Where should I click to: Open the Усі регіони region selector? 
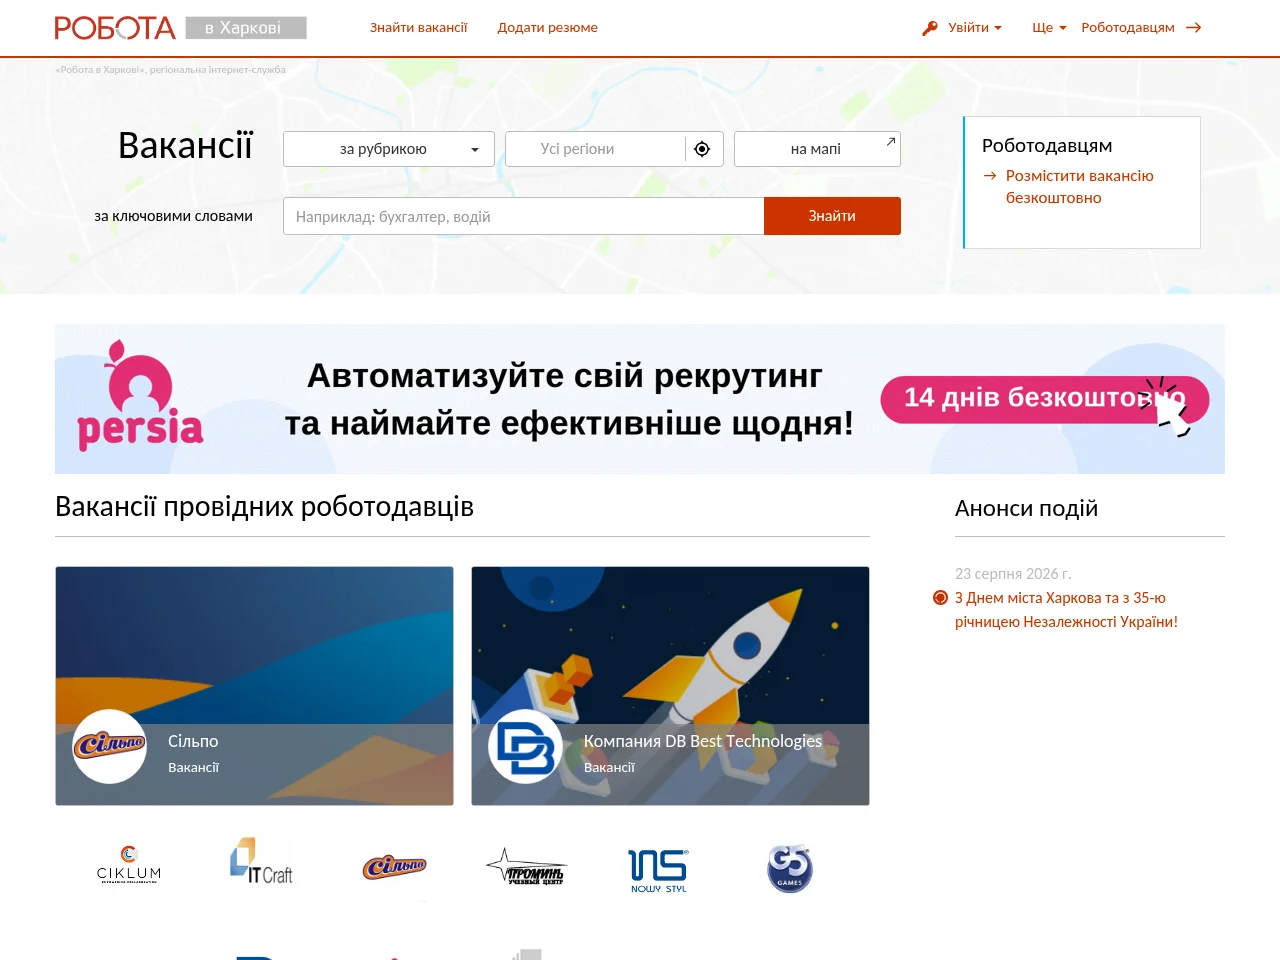point(595,149)
